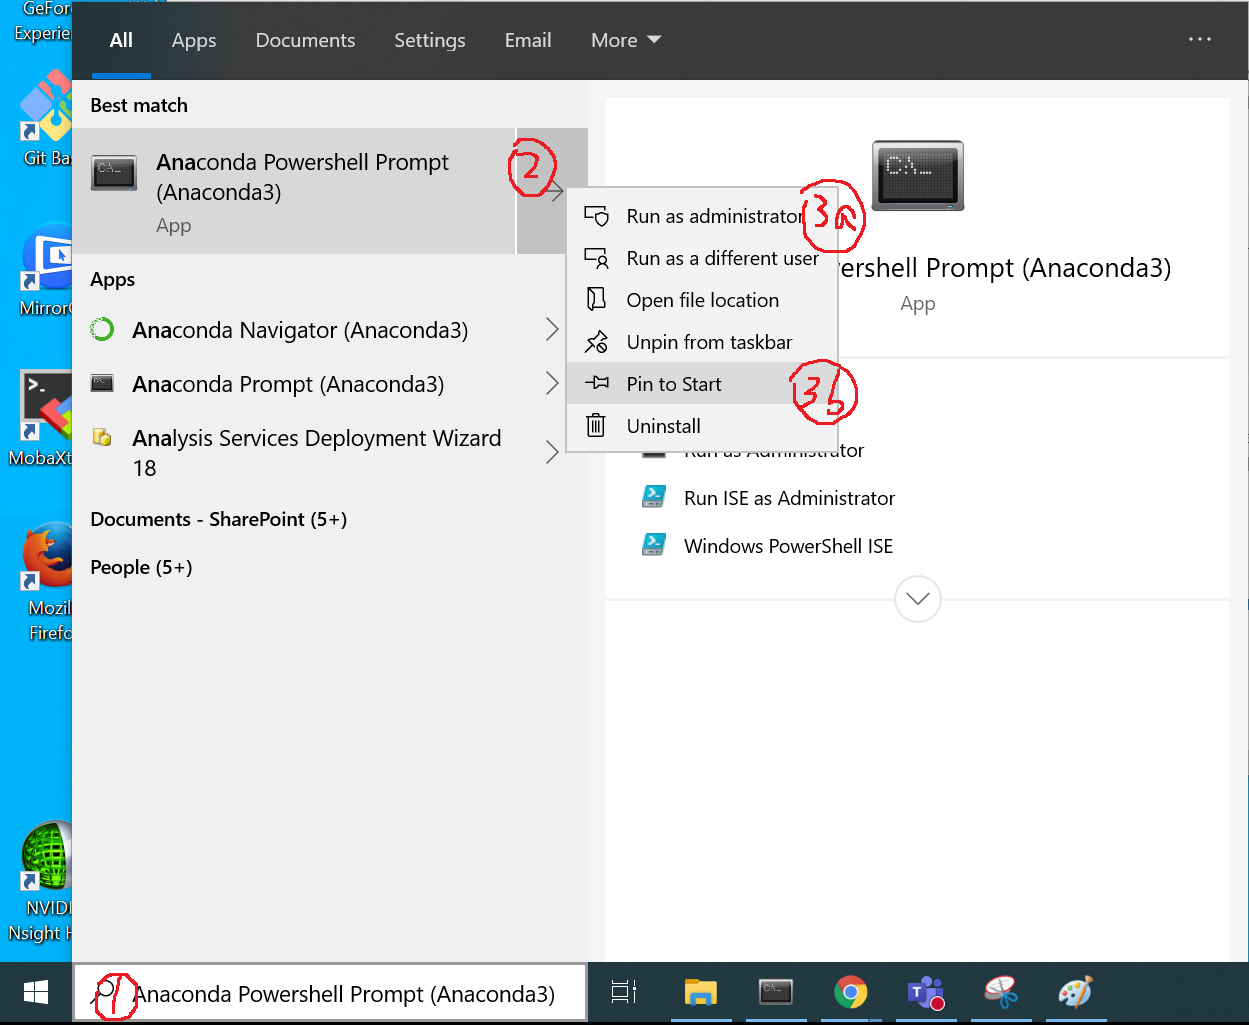Open Paint from the taskbar
Viewport: 1249px width, 1025px height.
coord(1076,992)
